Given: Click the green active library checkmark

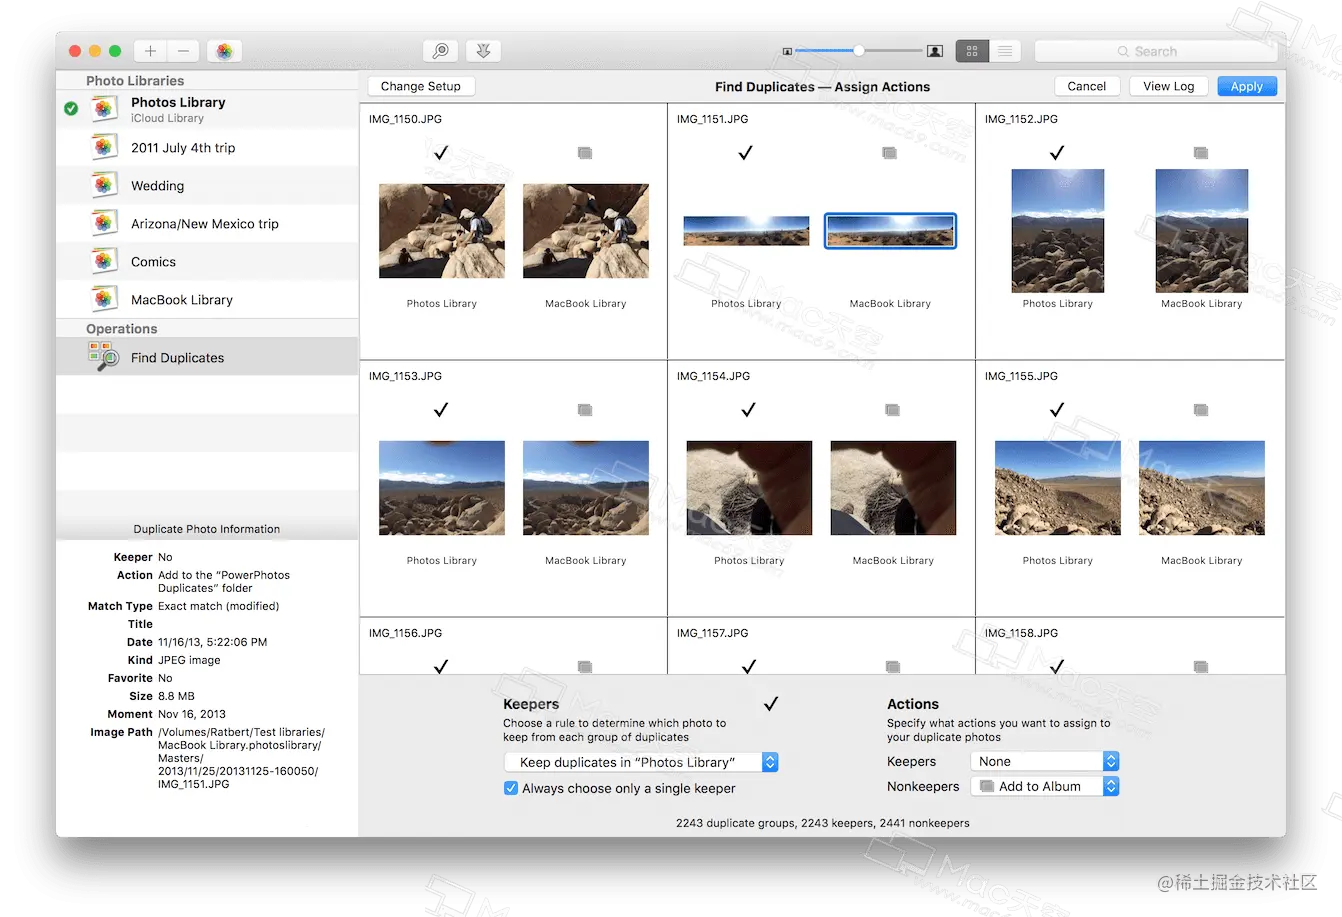Looking at the screenshot, I should (71, 109).
